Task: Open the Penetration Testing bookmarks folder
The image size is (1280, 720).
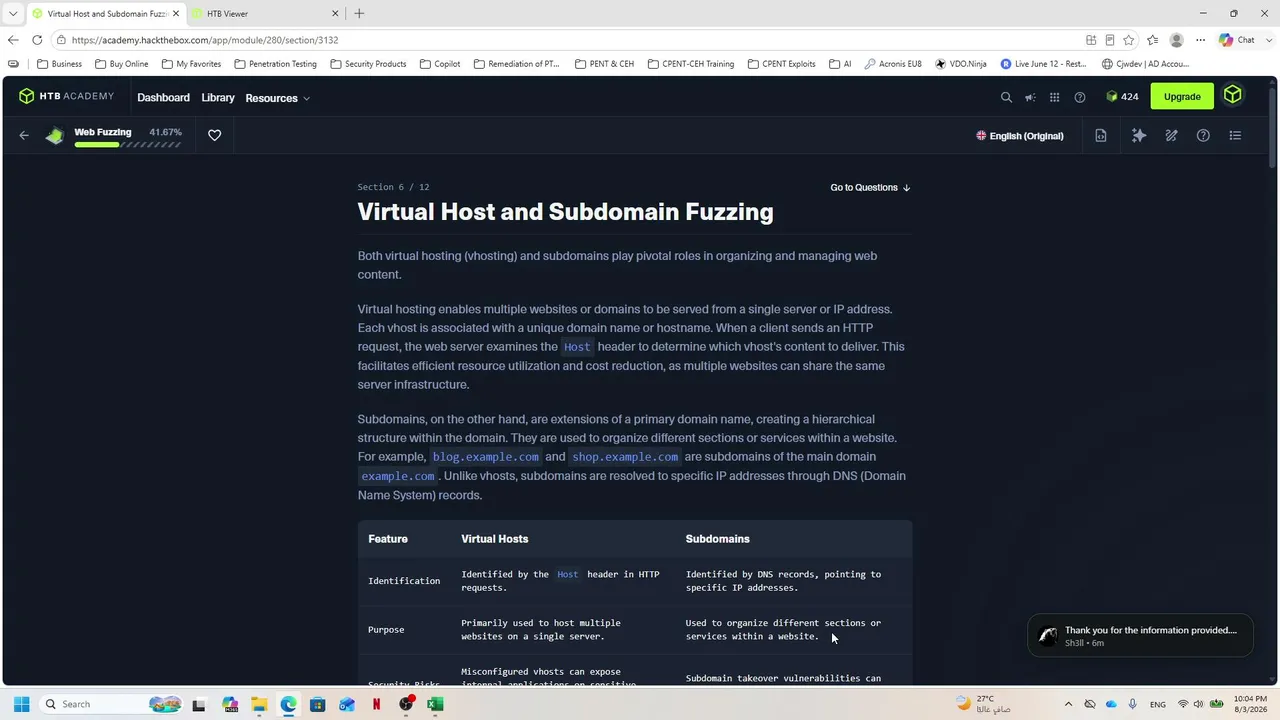Action: (275, 64)
